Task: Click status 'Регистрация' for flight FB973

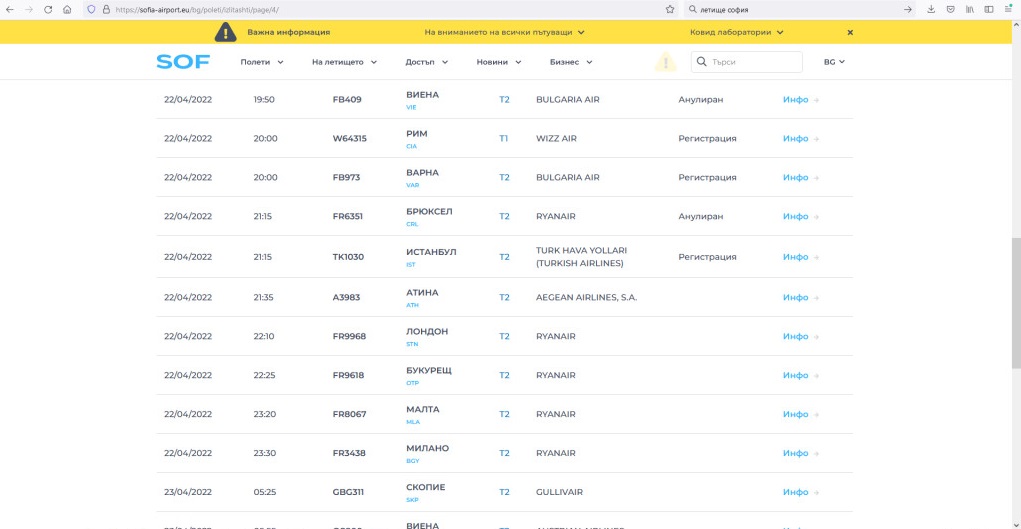Action: point(707,177)
